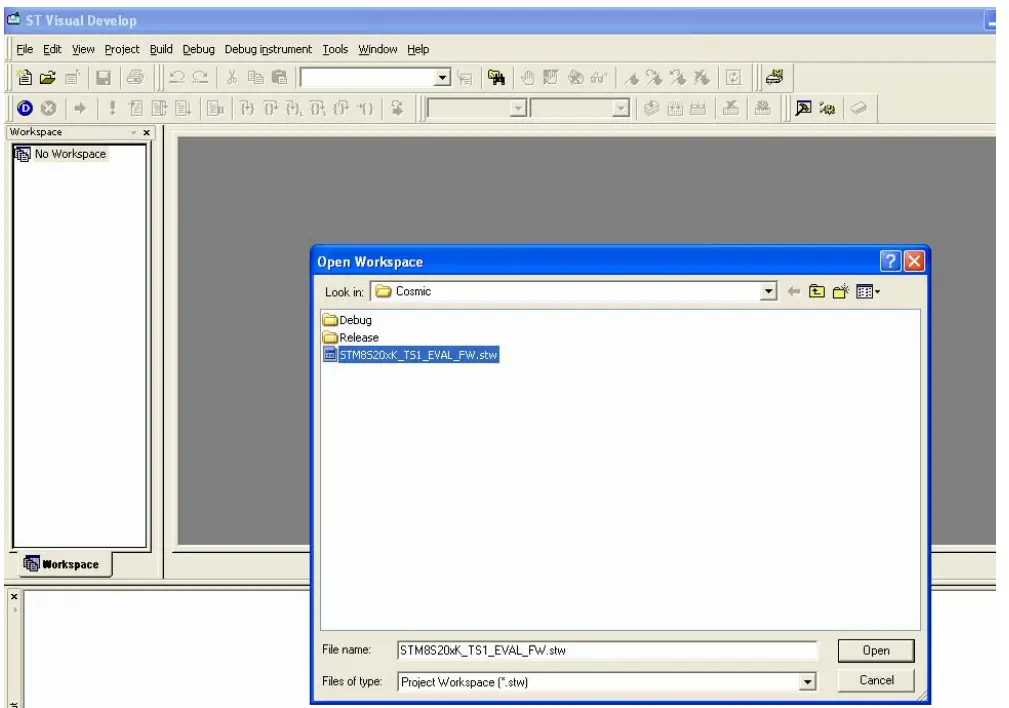The width and height of the screenshot is (1009, 708).
Task: Click the Open folder toolbar icon
Action: 48,78
